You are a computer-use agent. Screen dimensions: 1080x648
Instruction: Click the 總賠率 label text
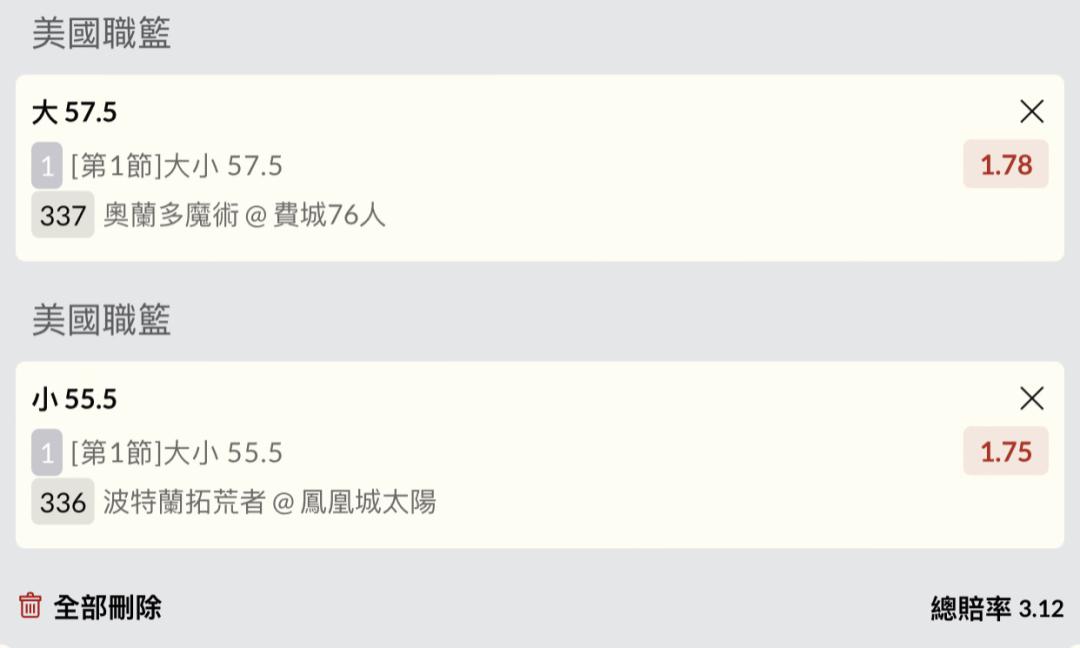tap(970, 608)
